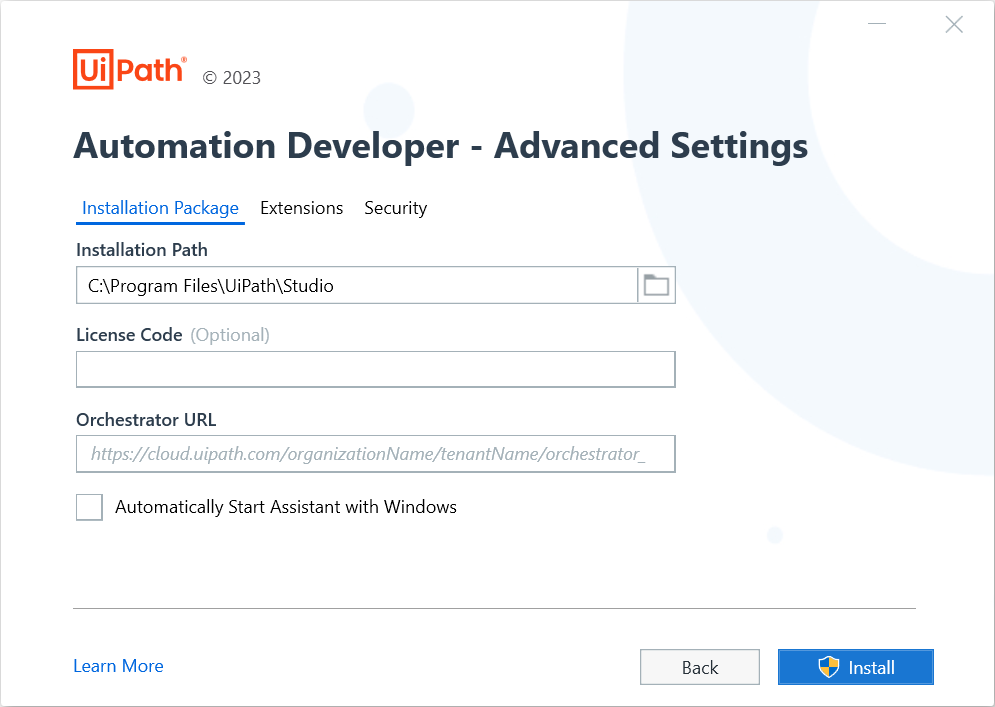This screenshot has height=707, width=995.
Task: Click inside the License Code field
Action: click(x=375, y=369)
